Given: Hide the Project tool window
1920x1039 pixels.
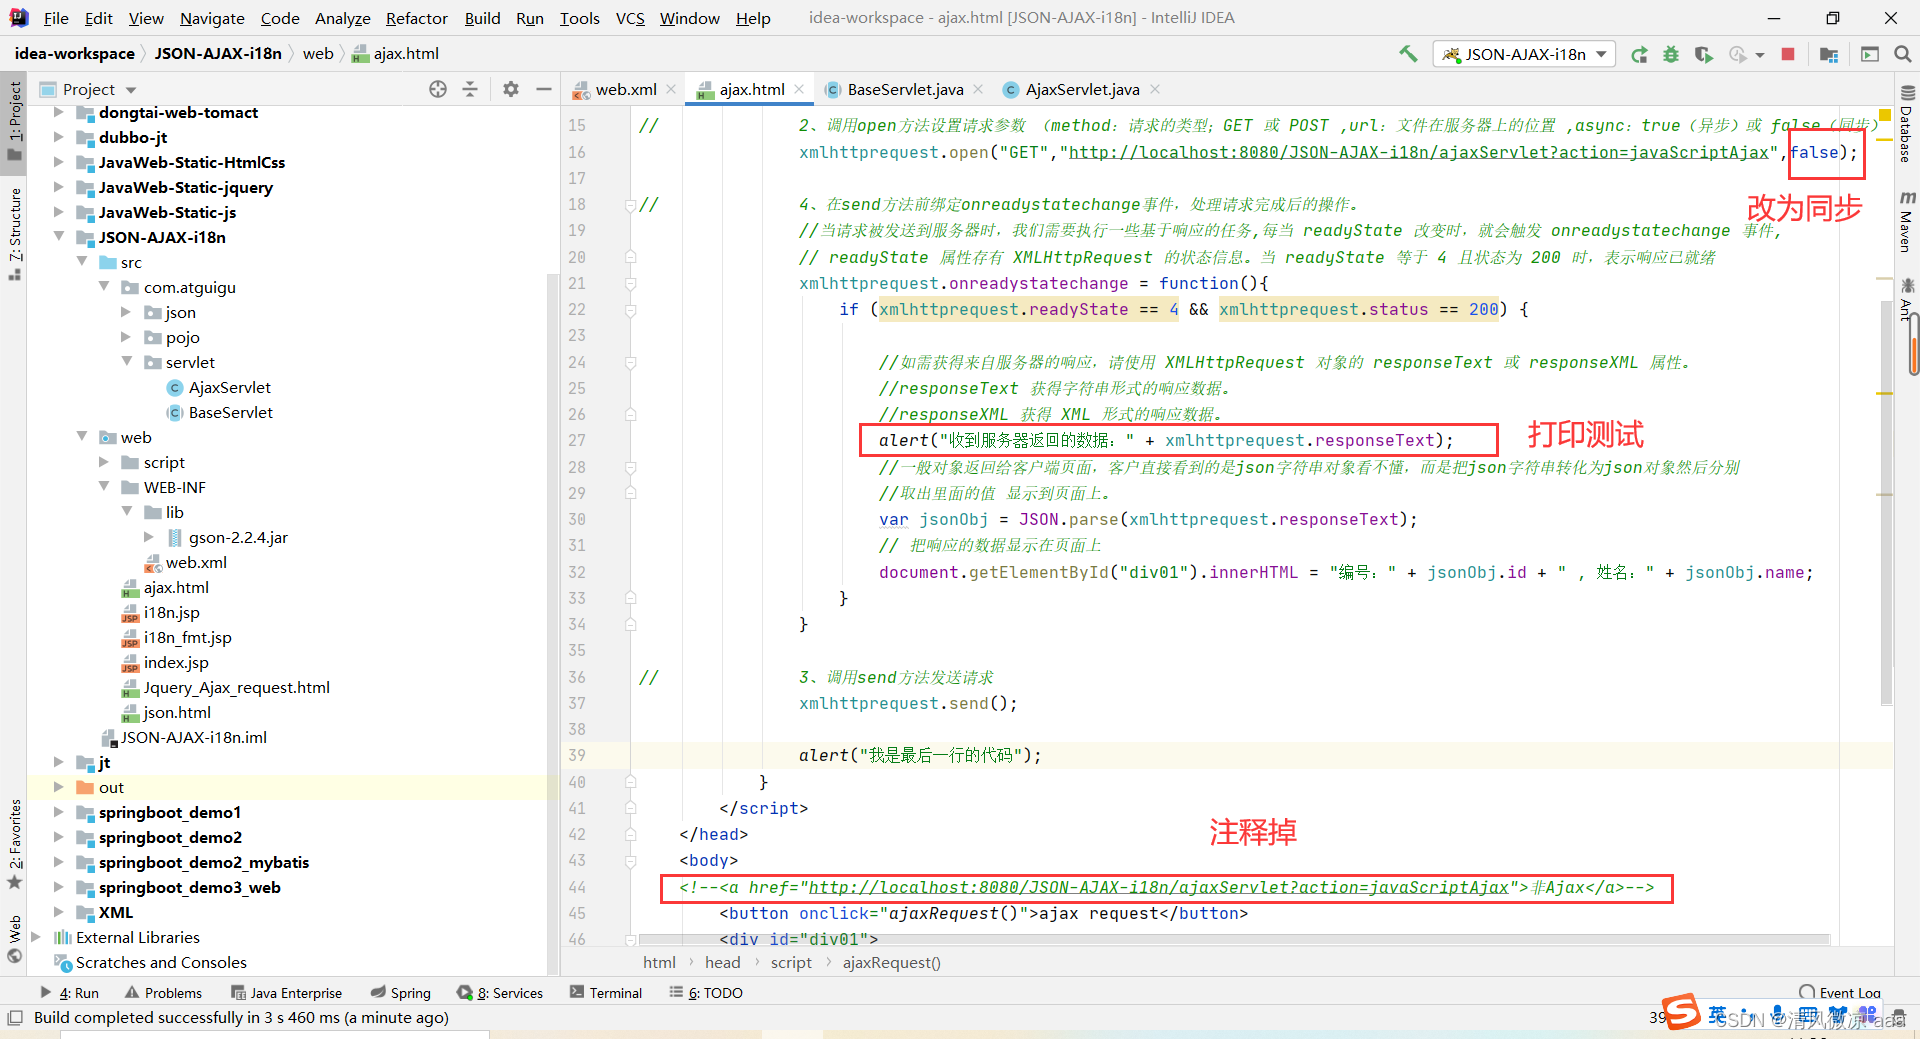Looking at the screenshot, I should [x=543, y=89].
